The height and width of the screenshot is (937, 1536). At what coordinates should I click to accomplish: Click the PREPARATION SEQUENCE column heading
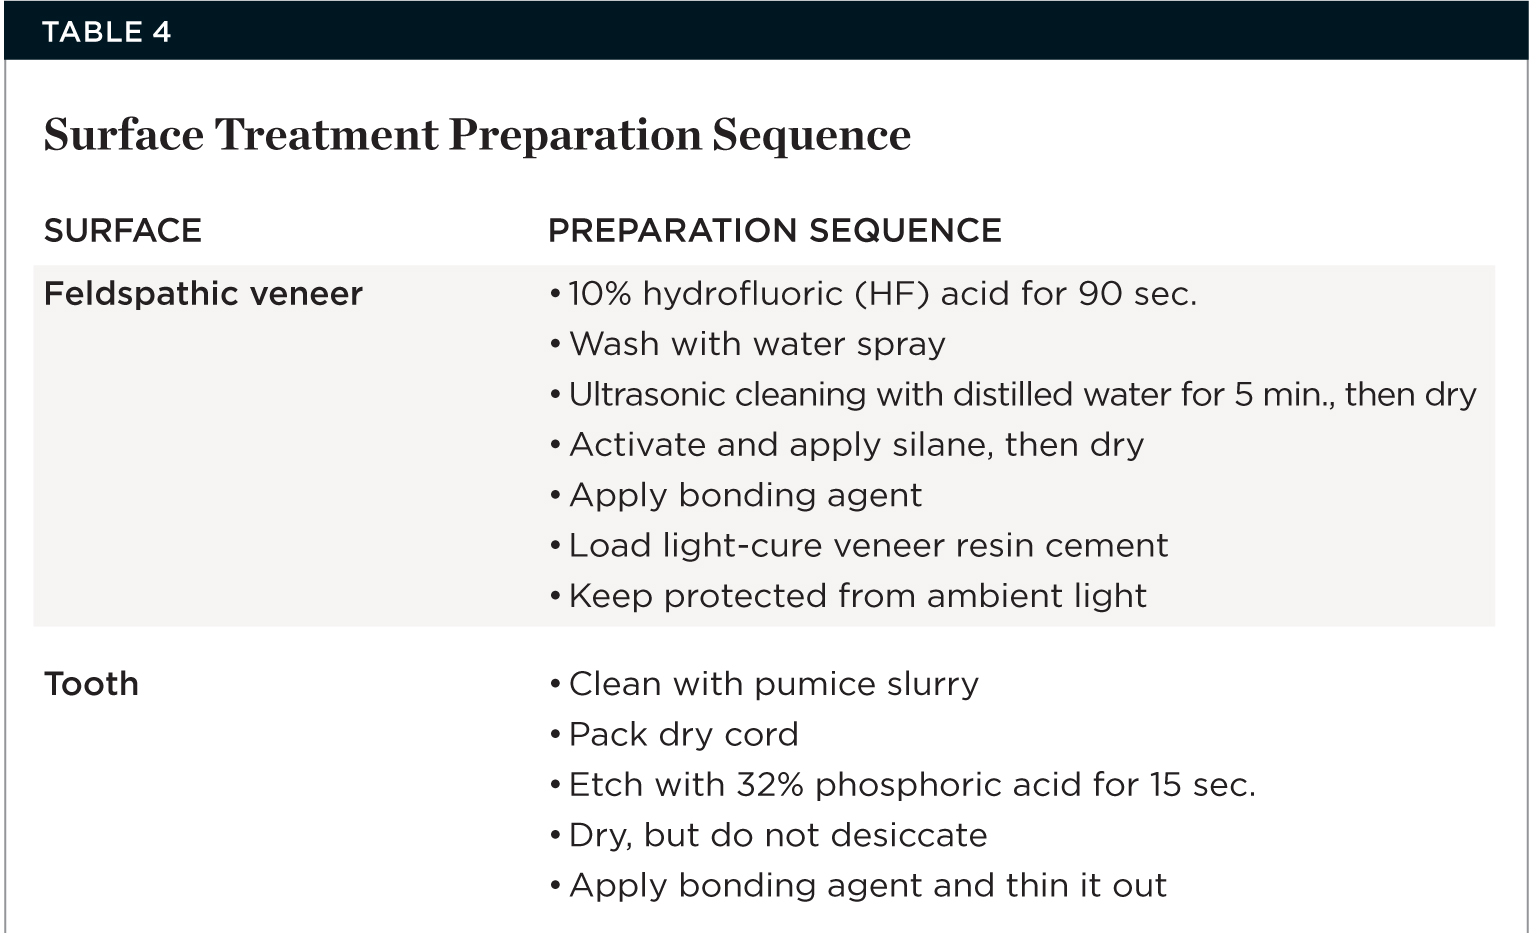tap(775, 231)
